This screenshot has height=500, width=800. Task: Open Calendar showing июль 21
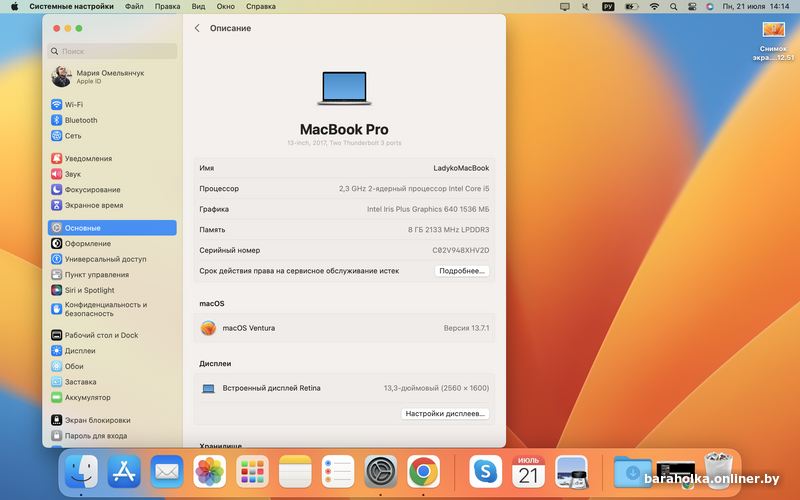[528, 472]
